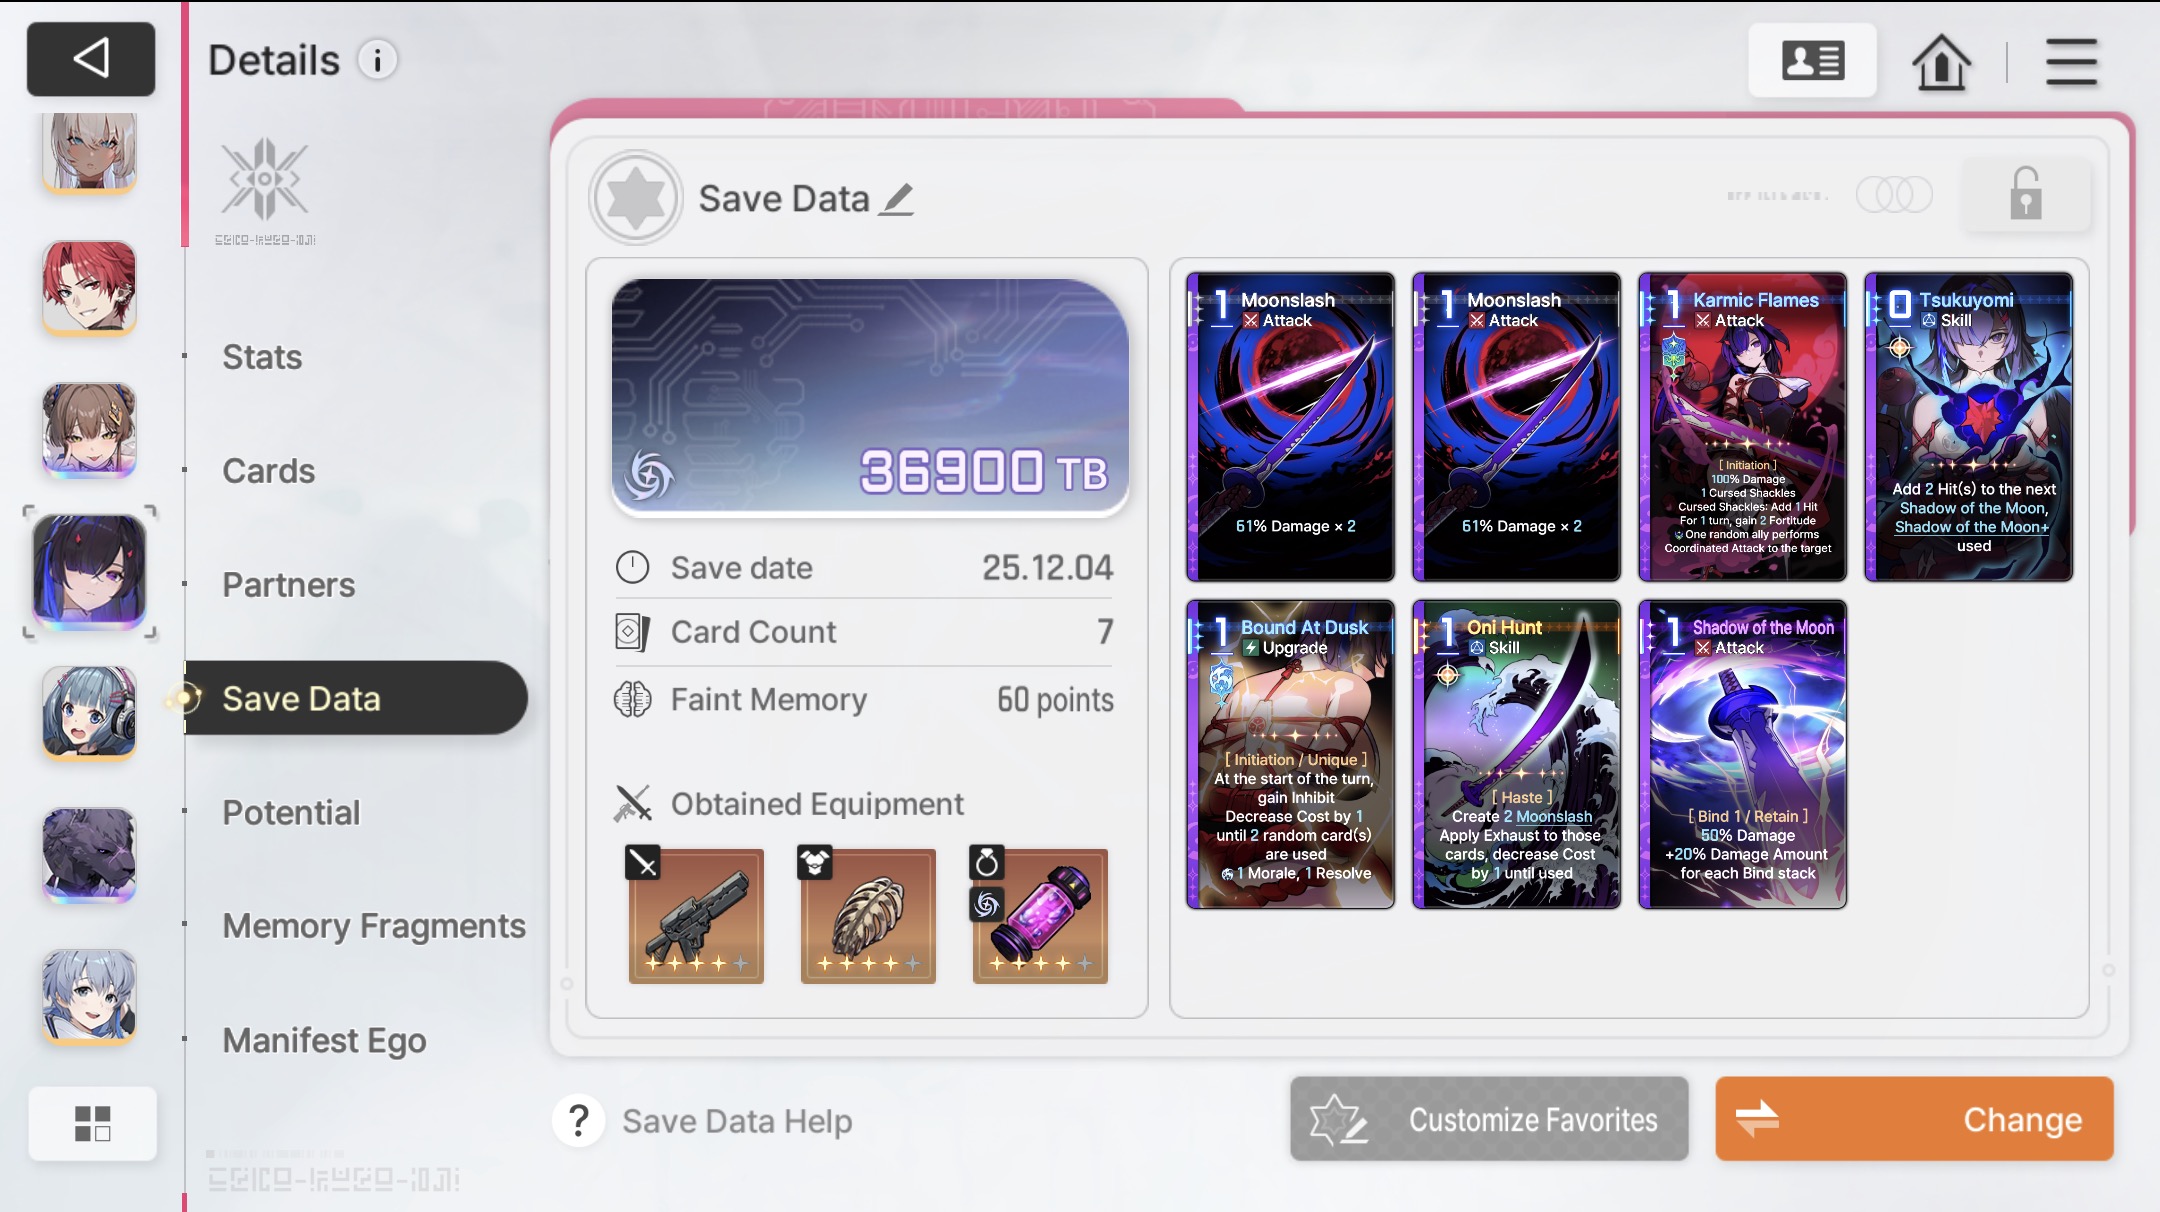This screenshot has width=2160, height=1212.
Task: Return to the home screen
Action: 1941,62
